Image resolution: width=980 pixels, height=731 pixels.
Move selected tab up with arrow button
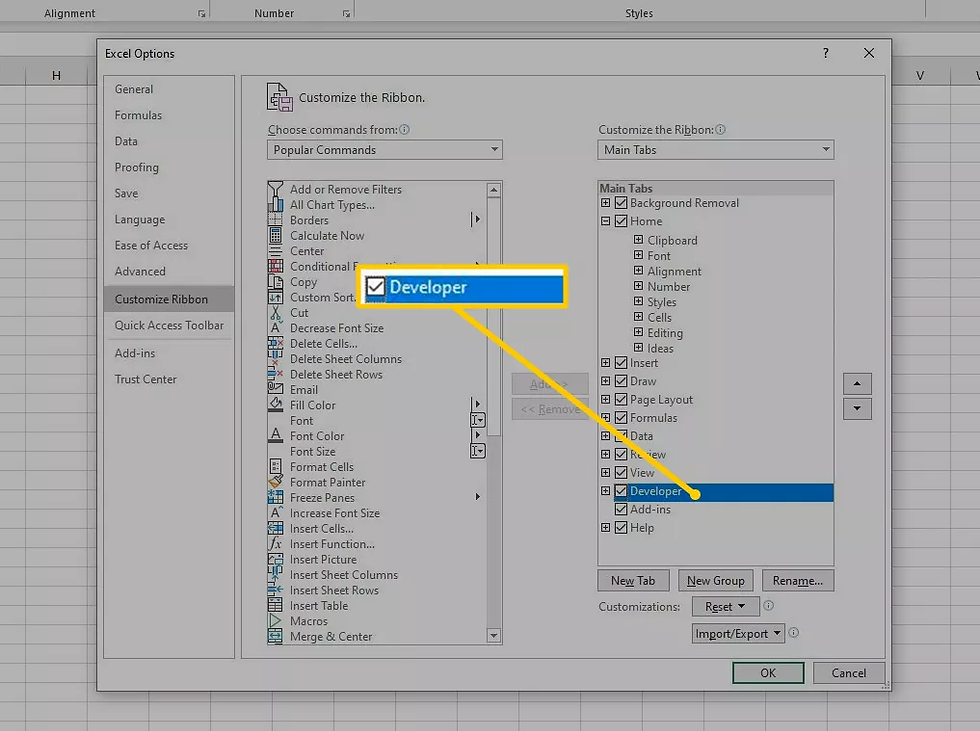pyautogui.click(x=857, y=384)
